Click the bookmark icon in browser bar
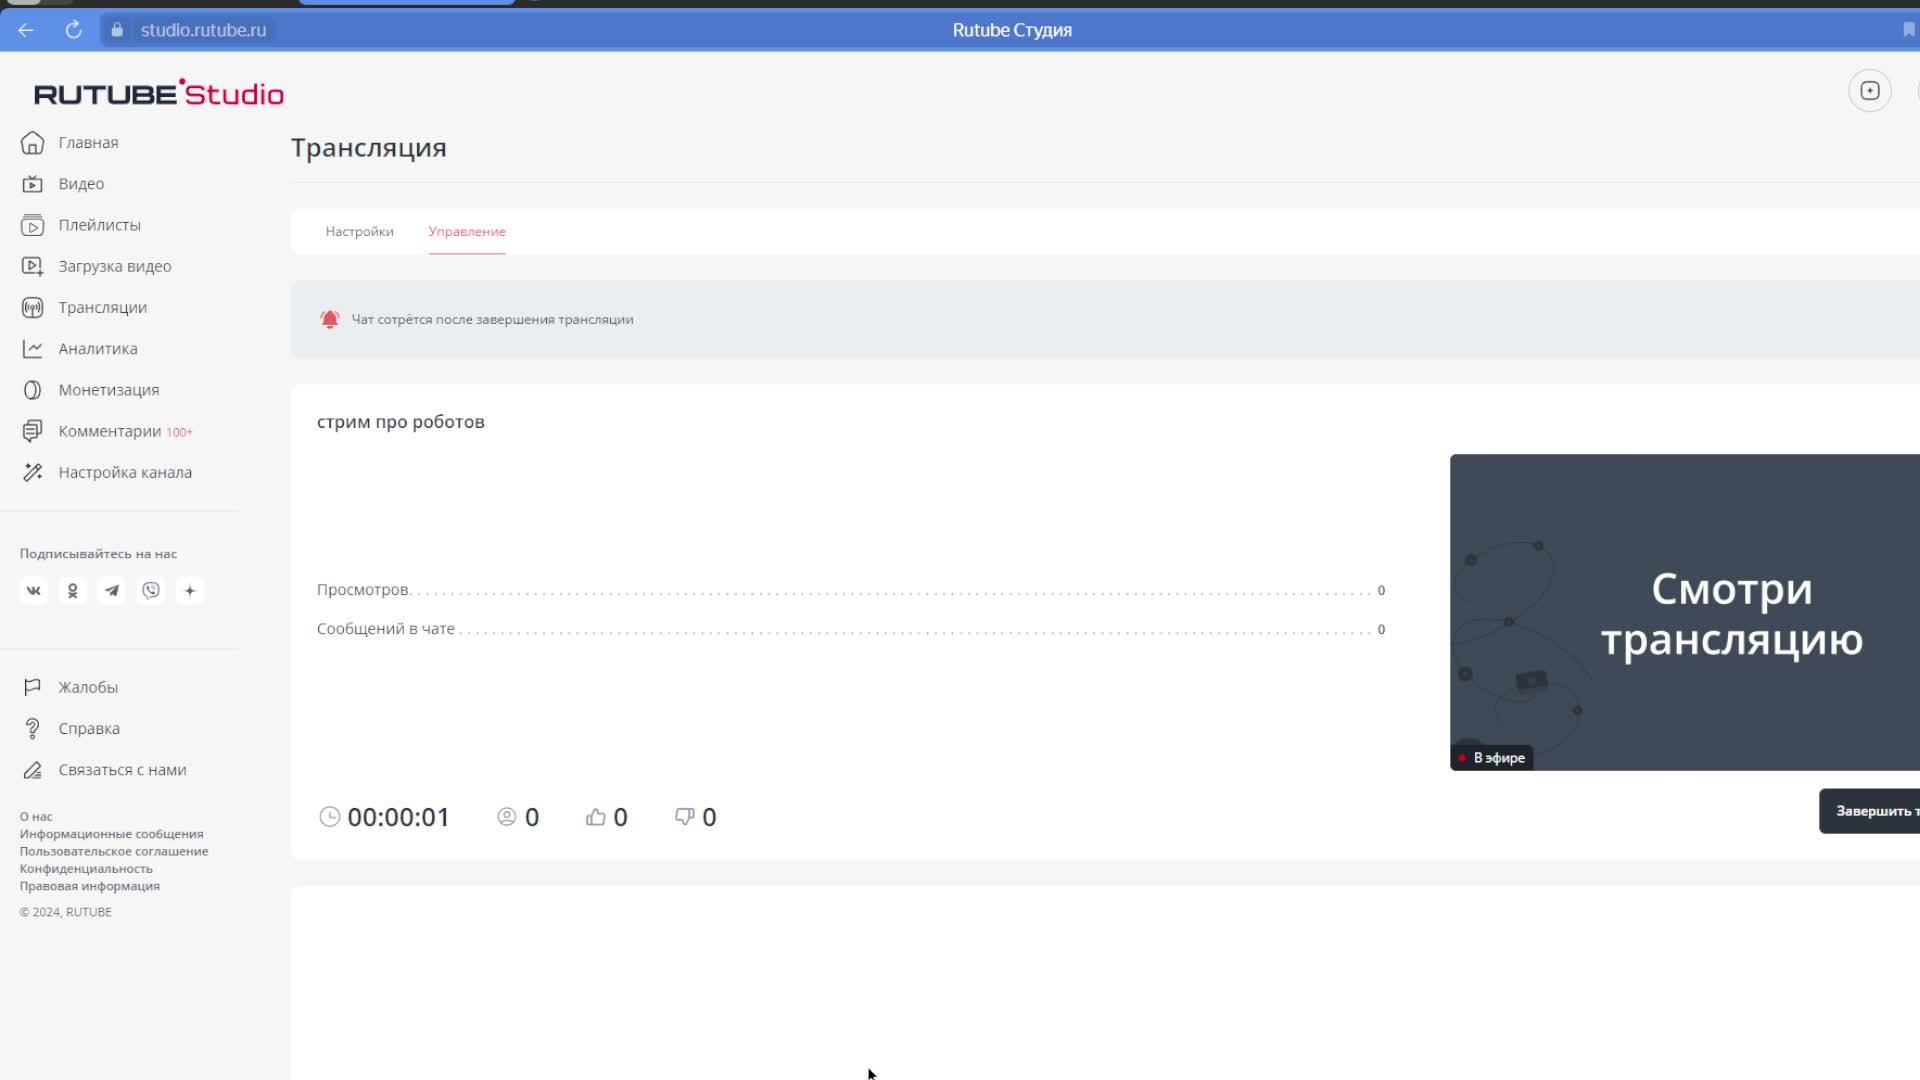Image resolution: width=1920 pixels, height=1080 pixels. coord(1908,30)
